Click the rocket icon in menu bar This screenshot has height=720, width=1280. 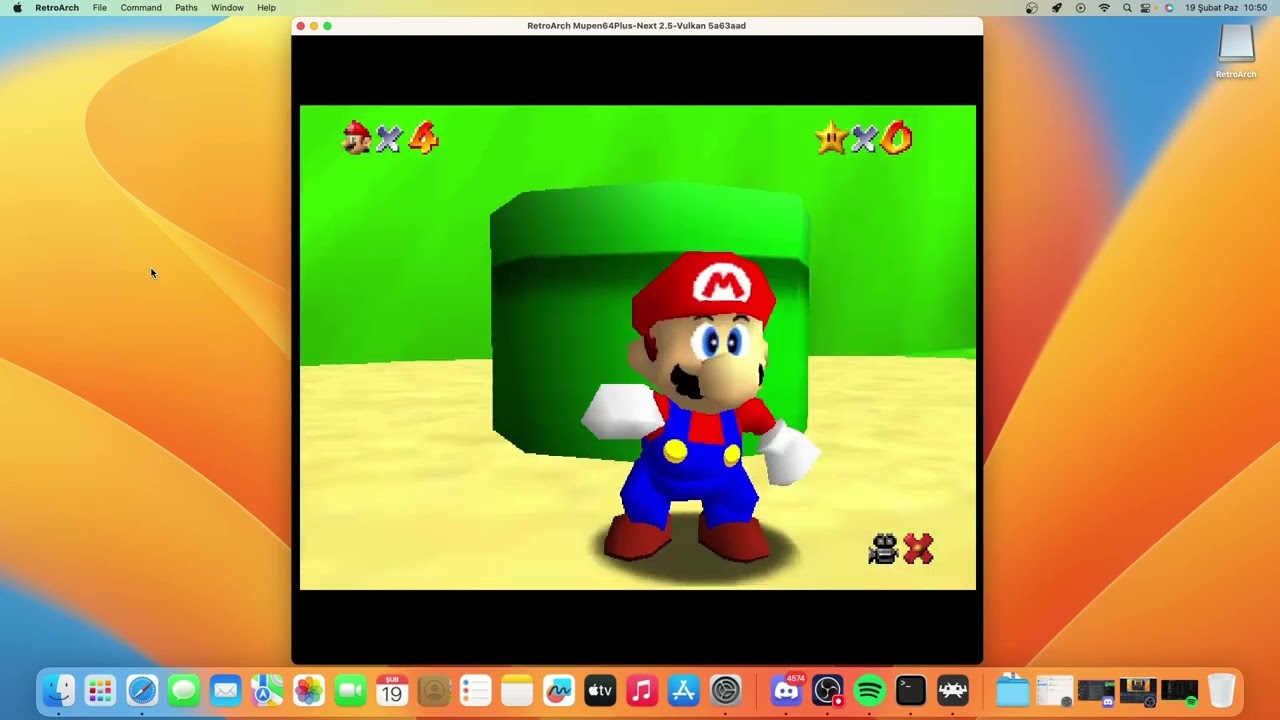1056,8
